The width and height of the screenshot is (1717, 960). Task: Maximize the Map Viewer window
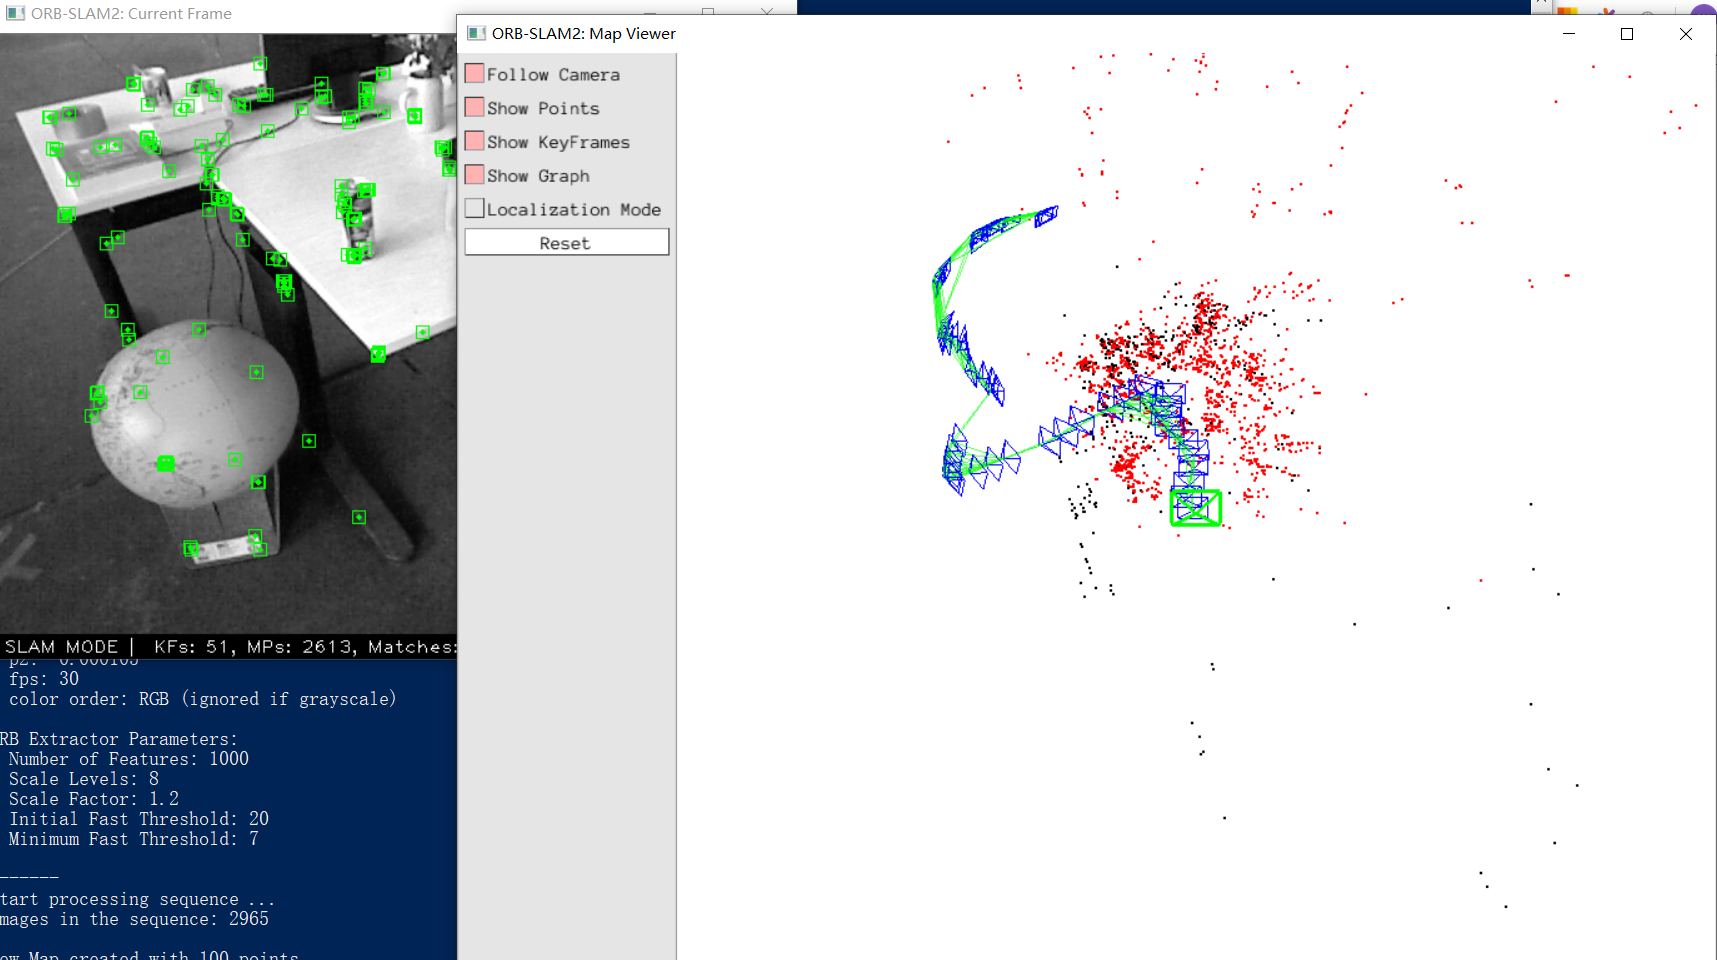pos(1627,34)
